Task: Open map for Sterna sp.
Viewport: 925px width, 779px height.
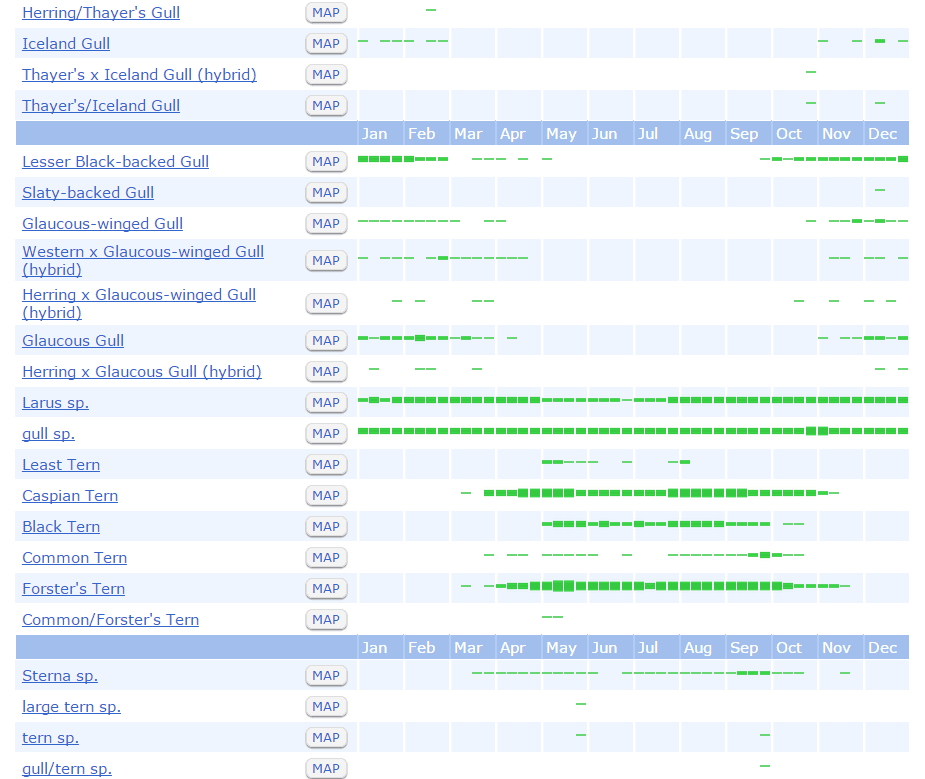Action: click(326, 676)
